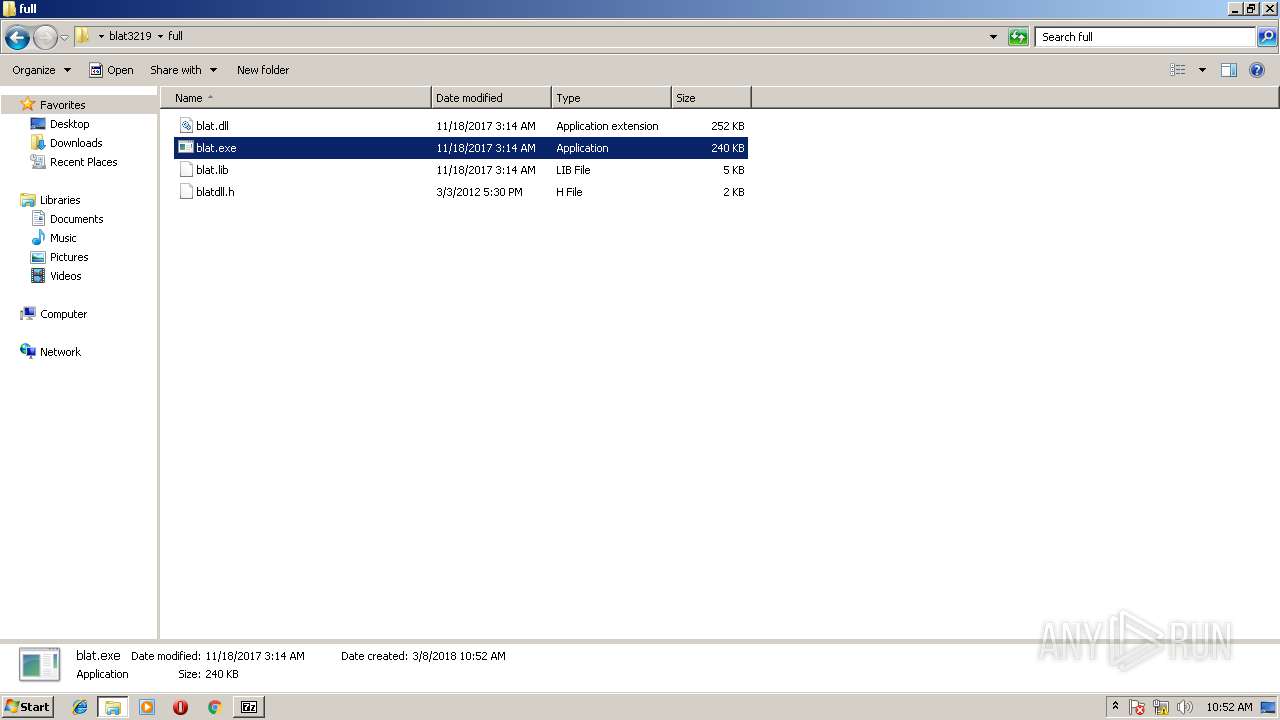Screen dimensions: 1280x720
Task: Open Downloads in Favorites
Action: point(76,143)
